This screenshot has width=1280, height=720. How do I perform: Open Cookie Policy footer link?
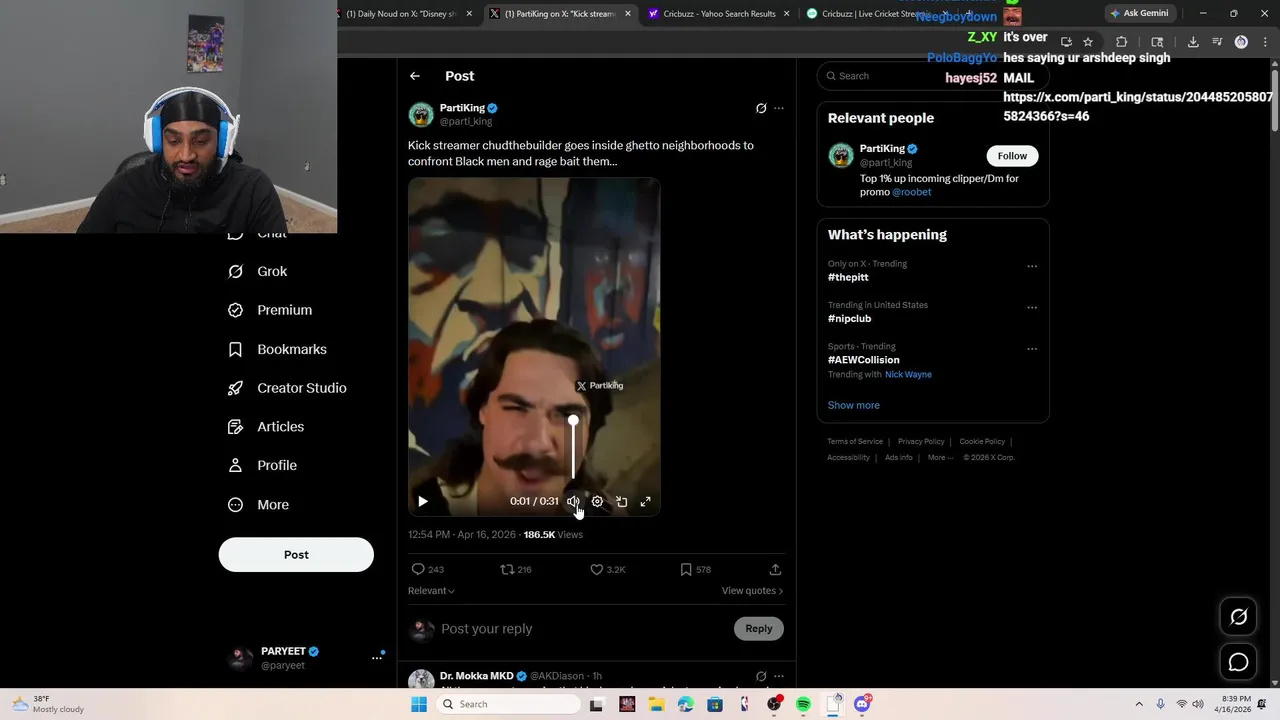982,441
